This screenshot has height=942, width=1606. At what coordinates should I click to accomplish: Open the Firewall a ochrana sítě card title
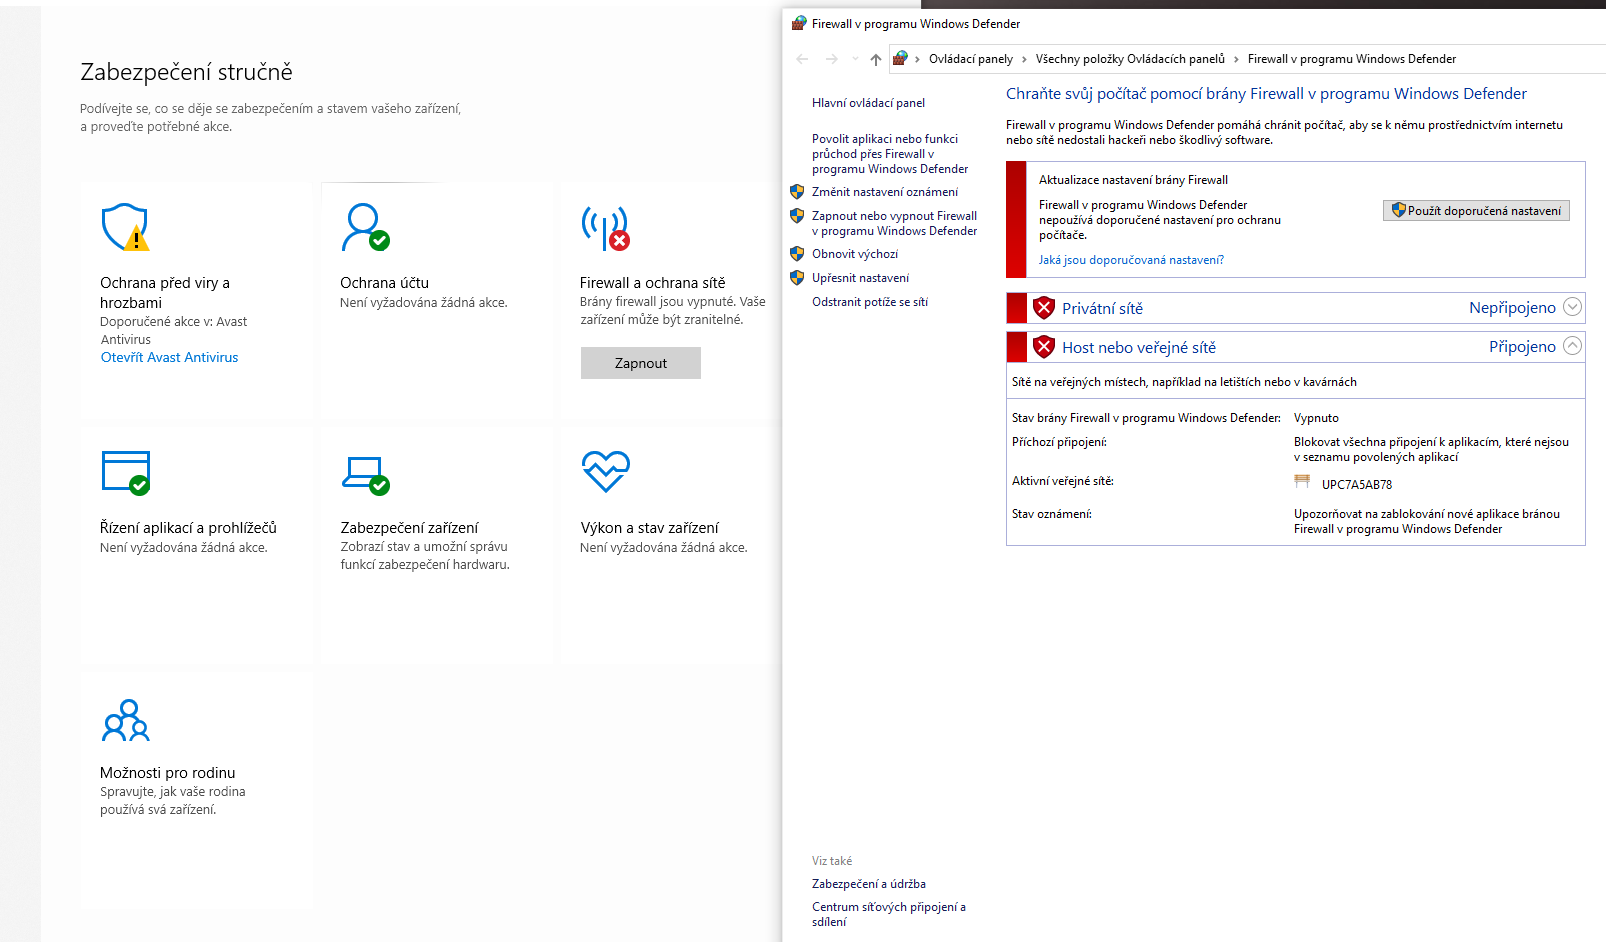coord(653,283)
